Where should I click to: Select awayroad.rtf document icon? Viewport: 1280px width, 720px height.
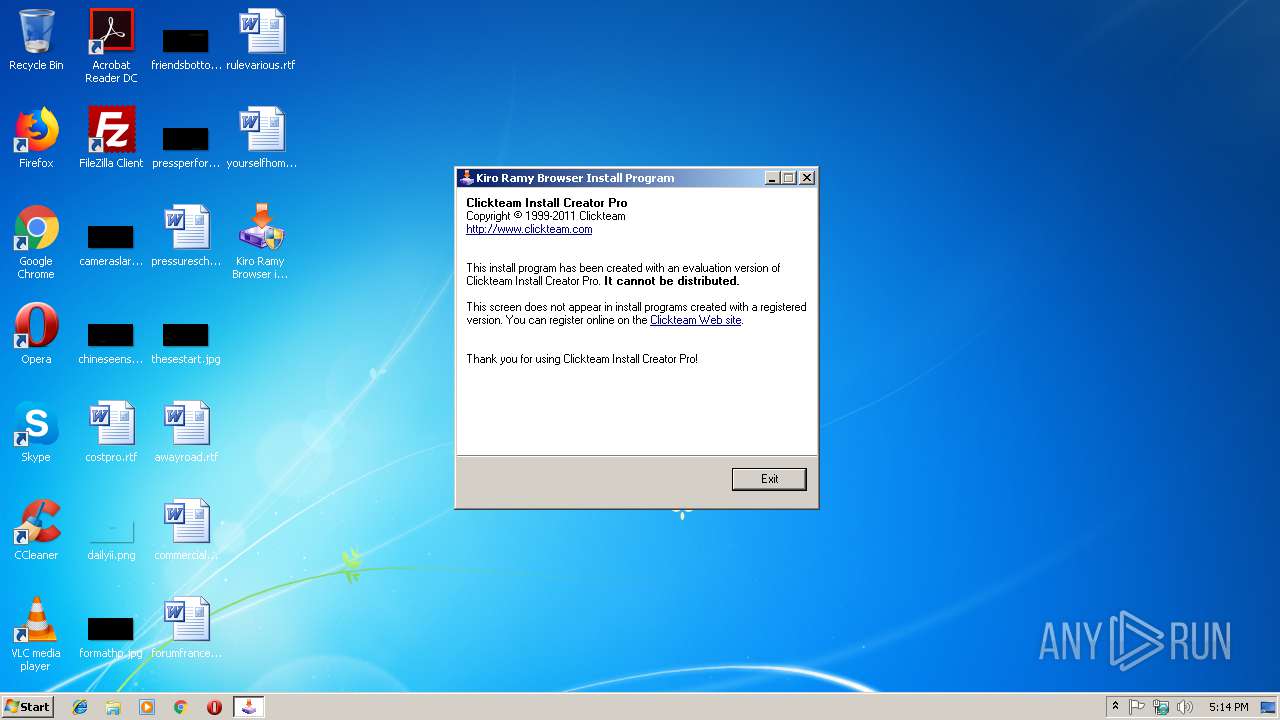coord(186,432)
